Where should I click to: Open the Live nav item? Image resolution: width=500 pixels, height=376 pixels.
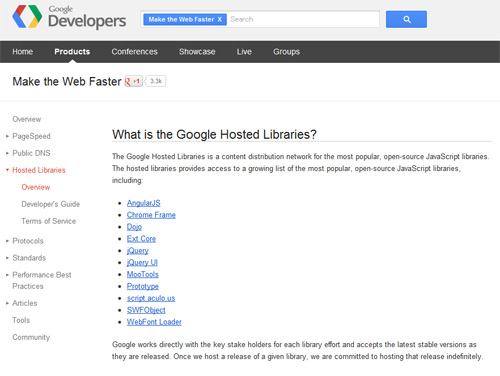(x=244, y=52)
